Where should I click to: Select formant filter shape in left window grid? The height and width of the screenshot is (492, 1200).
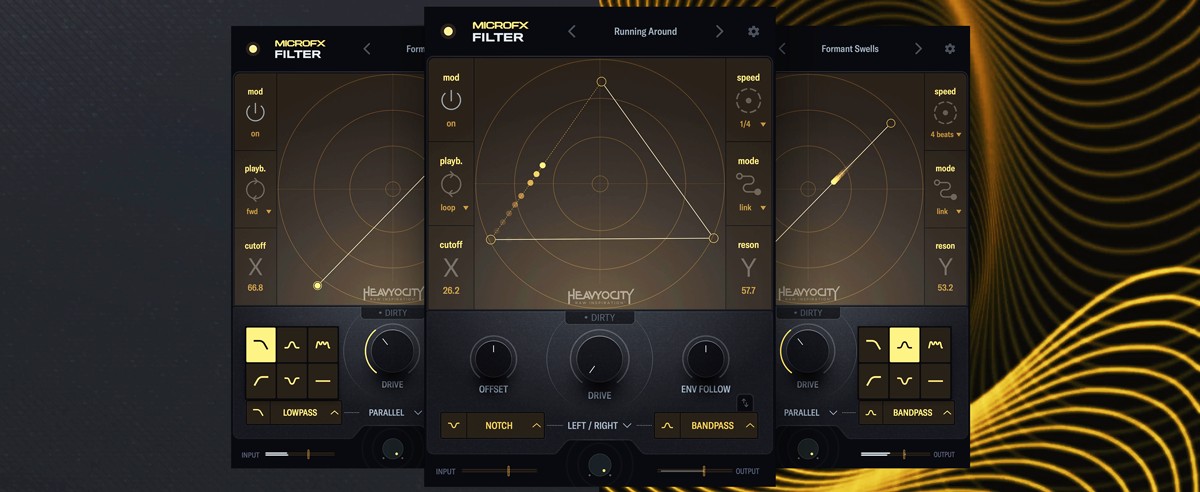[323, 344]
